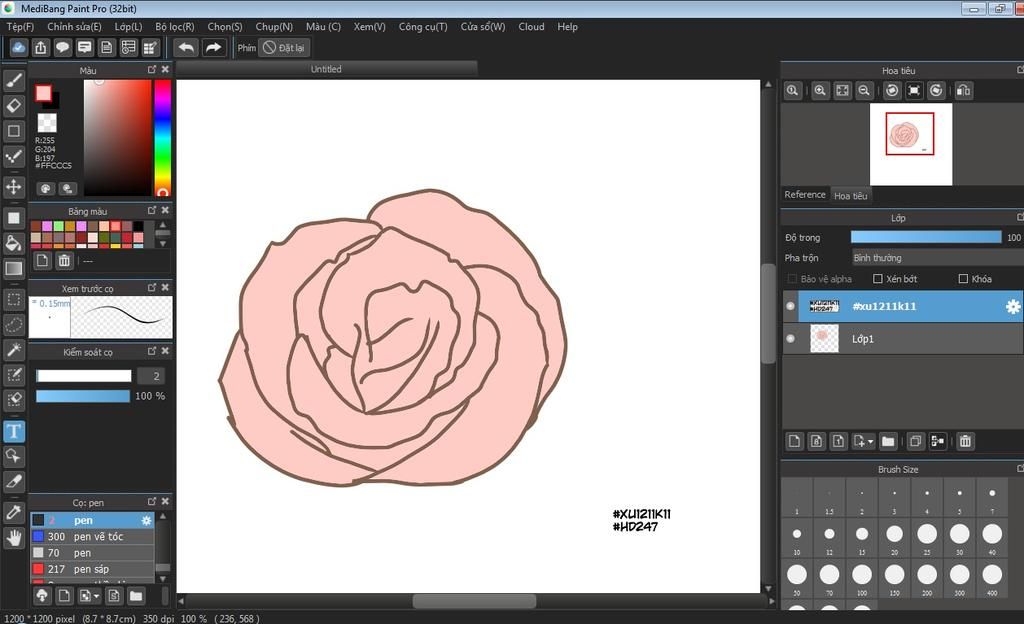Add new layer folder
The width and height of the screenshot is (1024, 624).
[888, 441]
